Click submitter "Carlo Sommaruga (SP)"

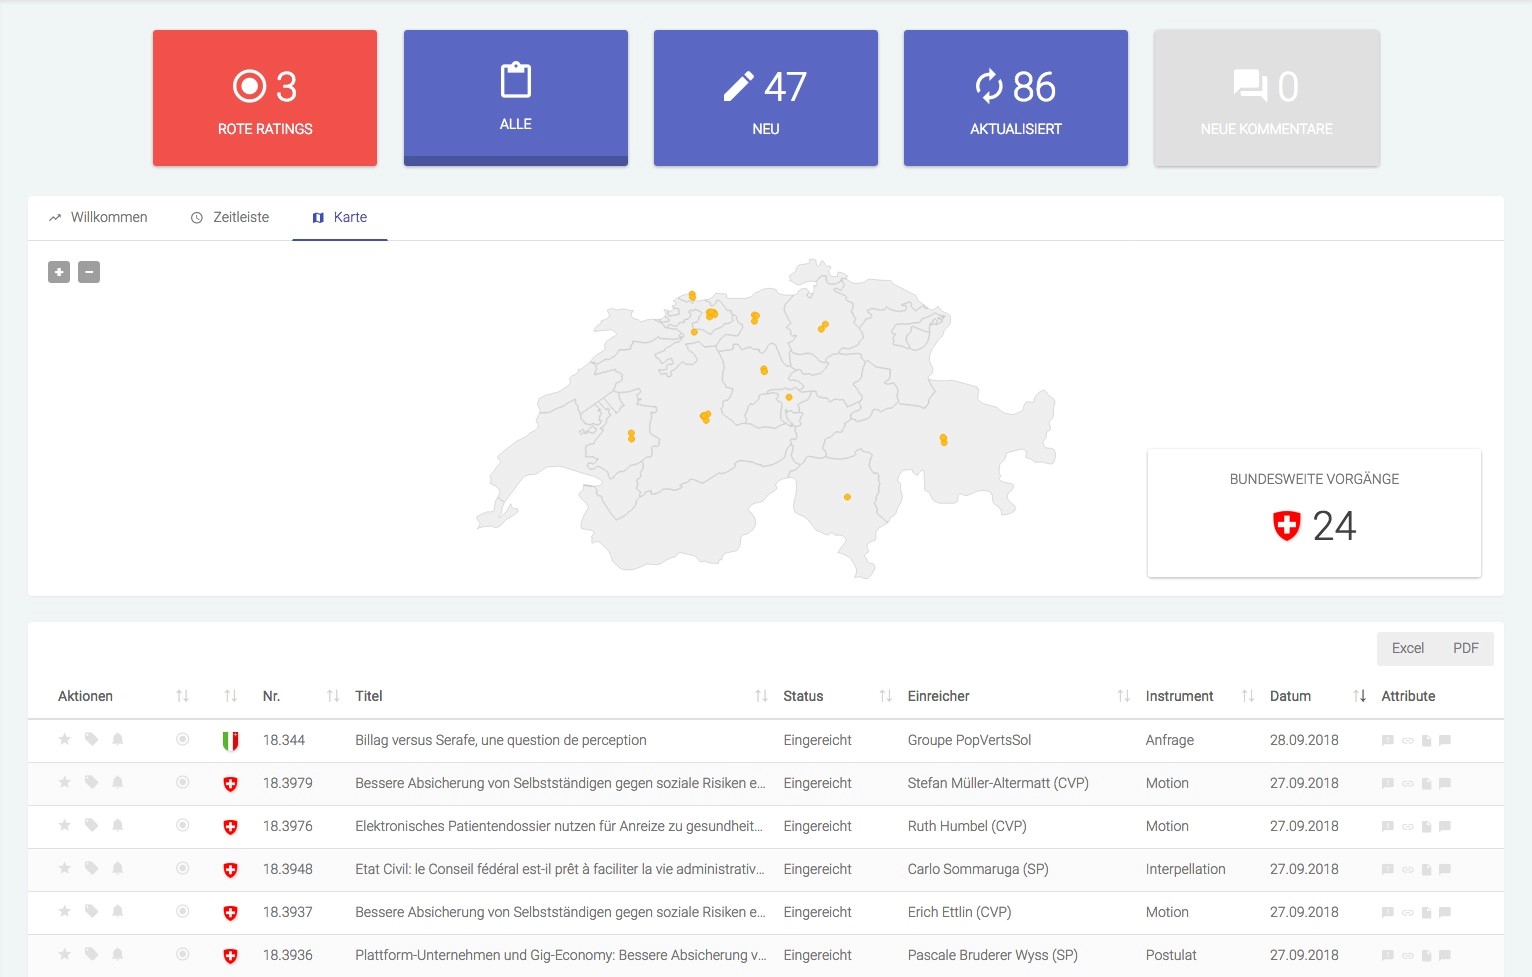(978, 869)
